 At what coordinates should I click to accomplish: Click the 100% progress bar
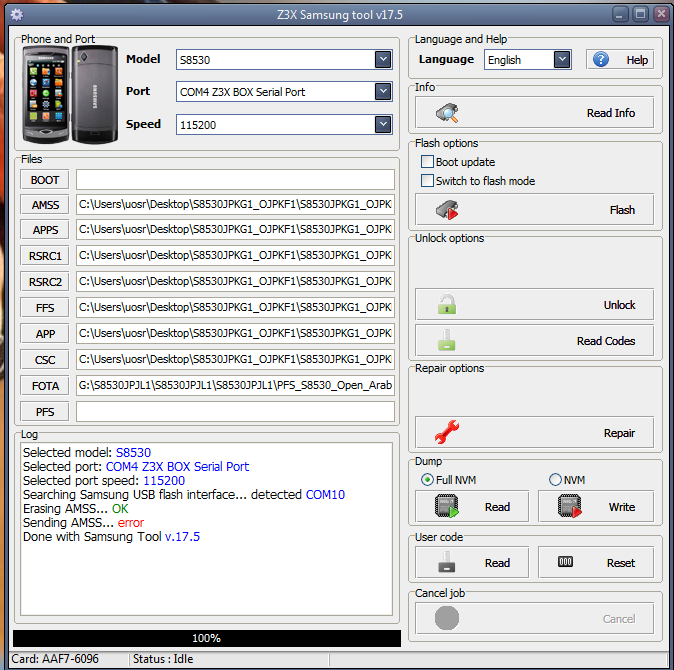pyautogui.click(x=207, y=638)
